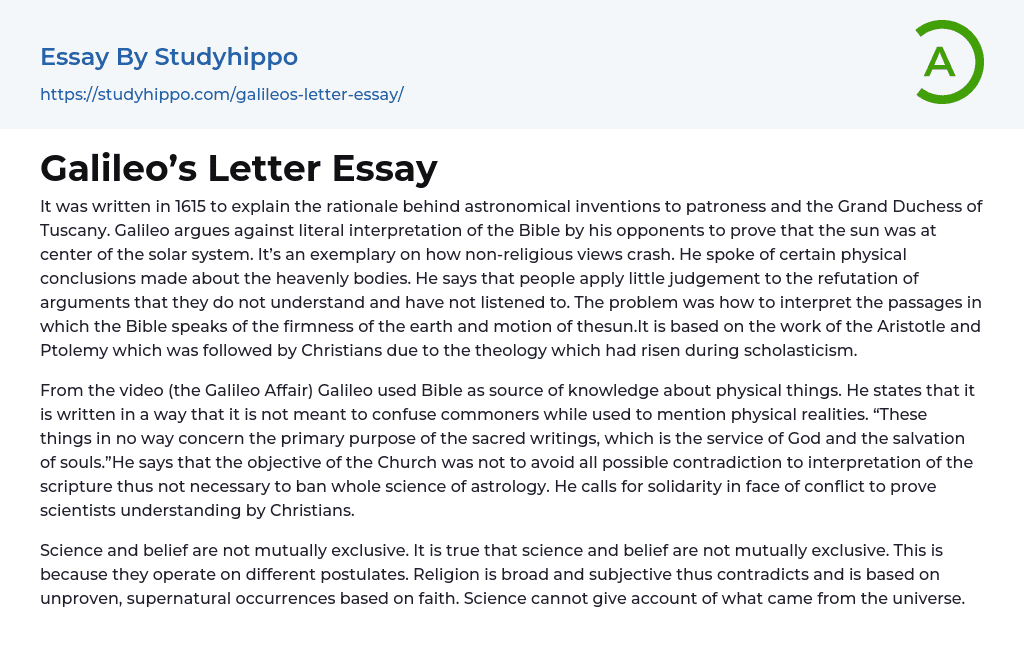Click the "Essay By Studyhippo" header title
The height and width of the screenshot is (667, 1024).
[x=169, y=57]
